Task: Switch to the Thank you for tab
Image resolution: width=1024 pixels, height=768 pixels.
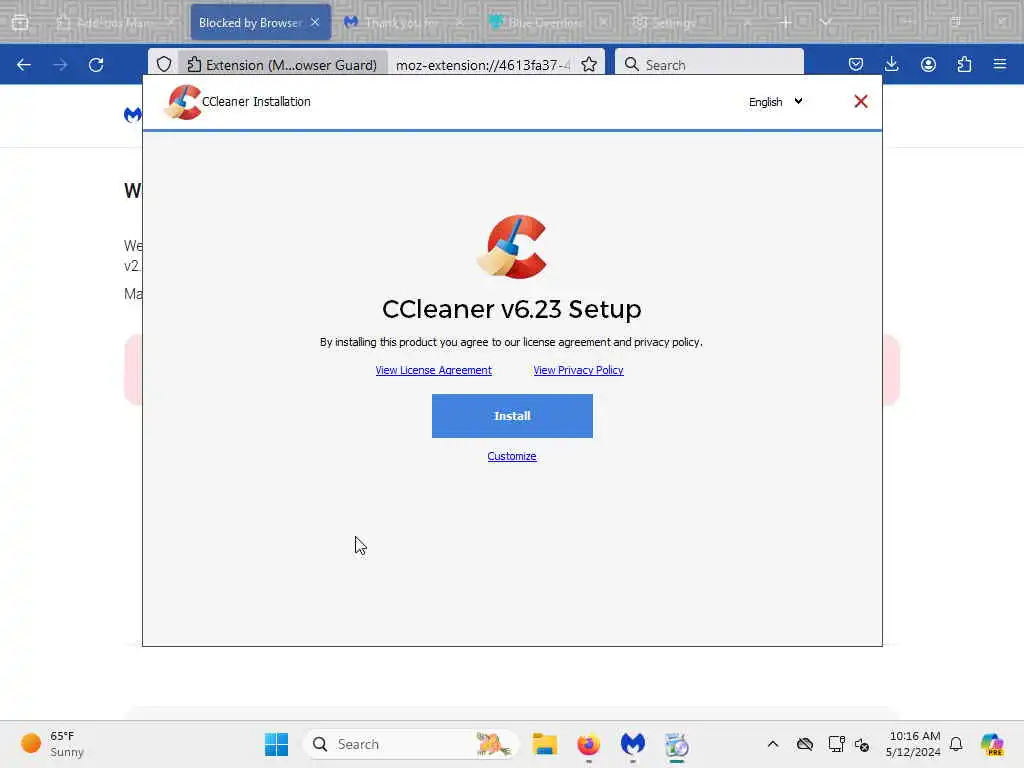Action: pos(402,22)
